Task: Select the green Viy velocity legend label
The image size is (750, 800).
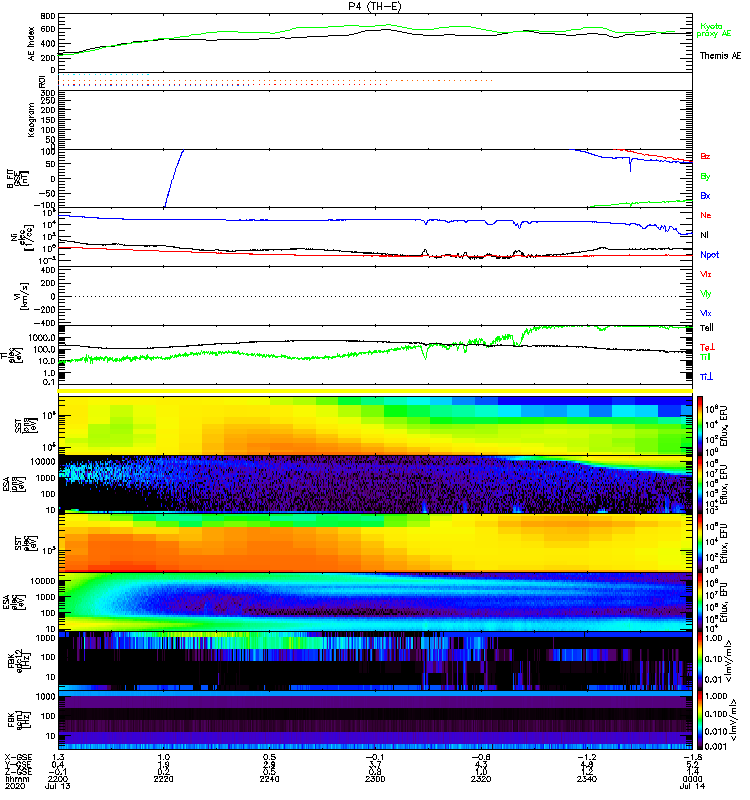Action: point(706,294)
